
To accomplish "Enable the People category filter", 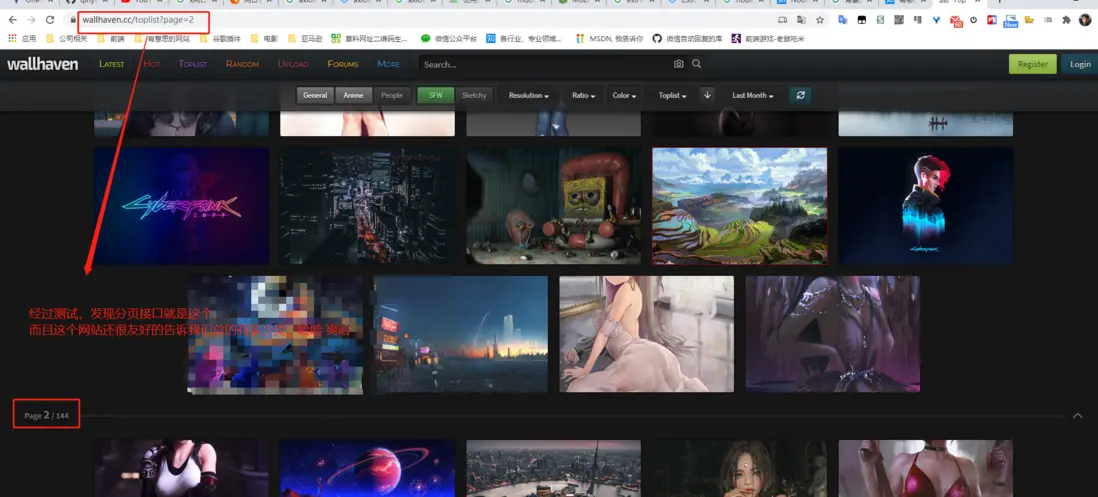I will tap(392, 95).
